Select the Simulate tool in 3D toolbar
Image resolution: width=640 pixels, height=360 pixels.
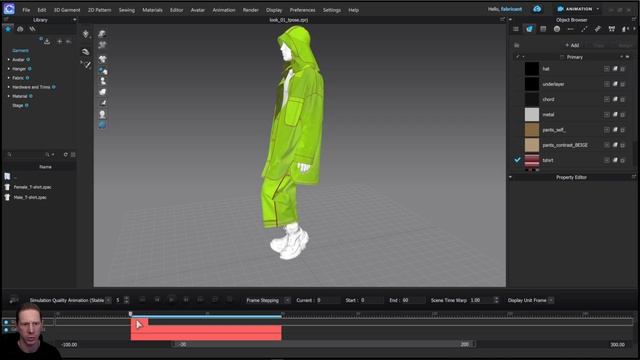pyautogui.click(x=86, y=34)
